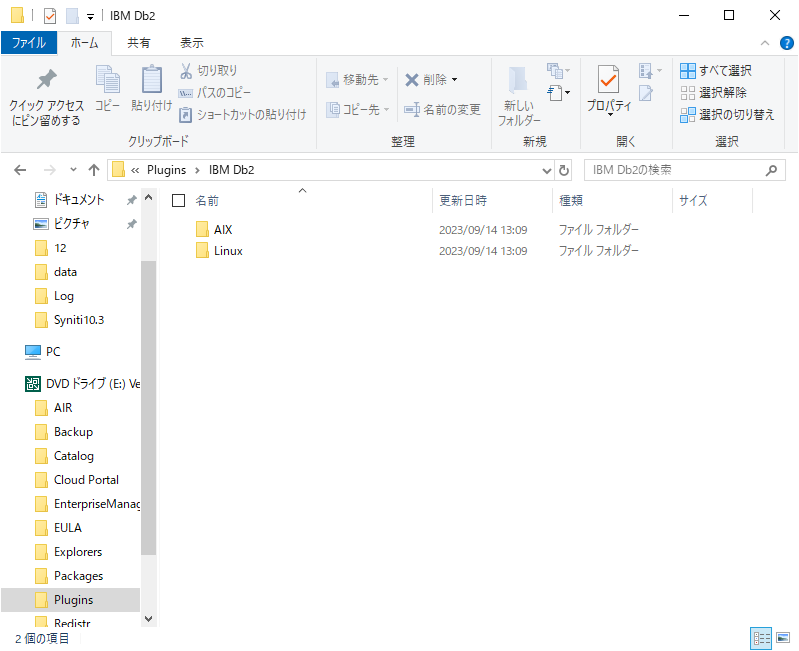Open the ファイル menu tab

coord(28,43)
